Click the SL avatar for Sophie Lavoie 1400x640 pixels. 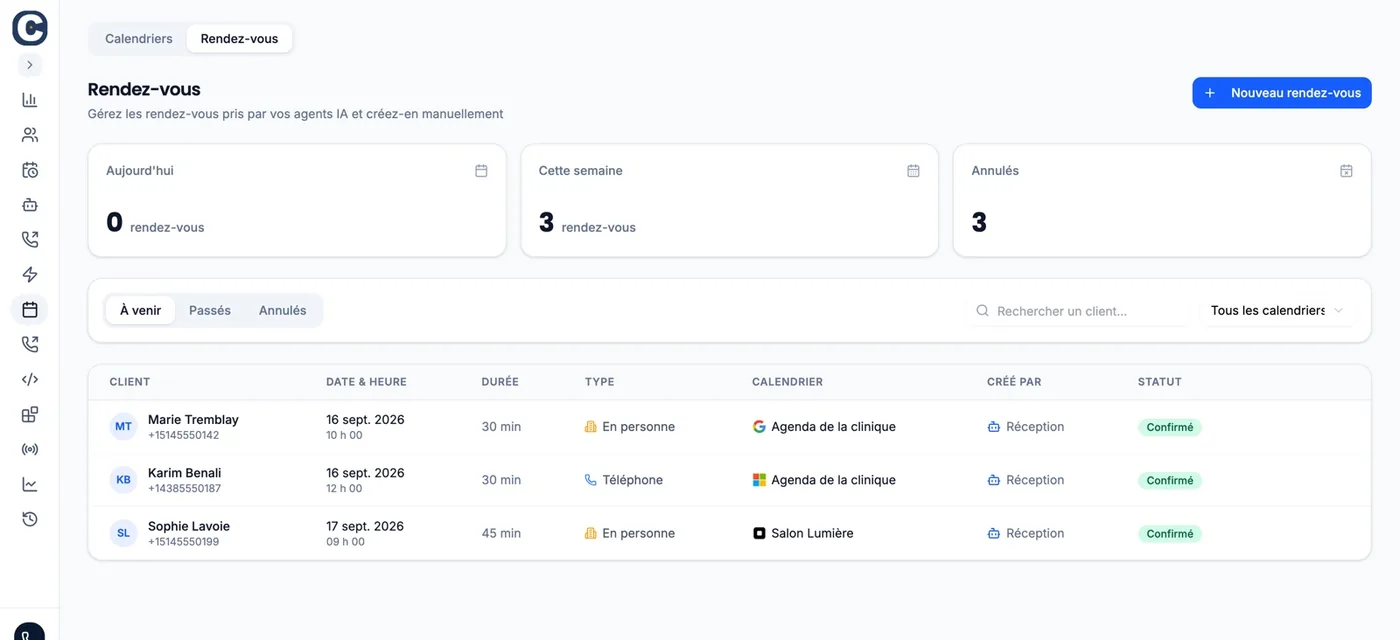pos(123,533)
